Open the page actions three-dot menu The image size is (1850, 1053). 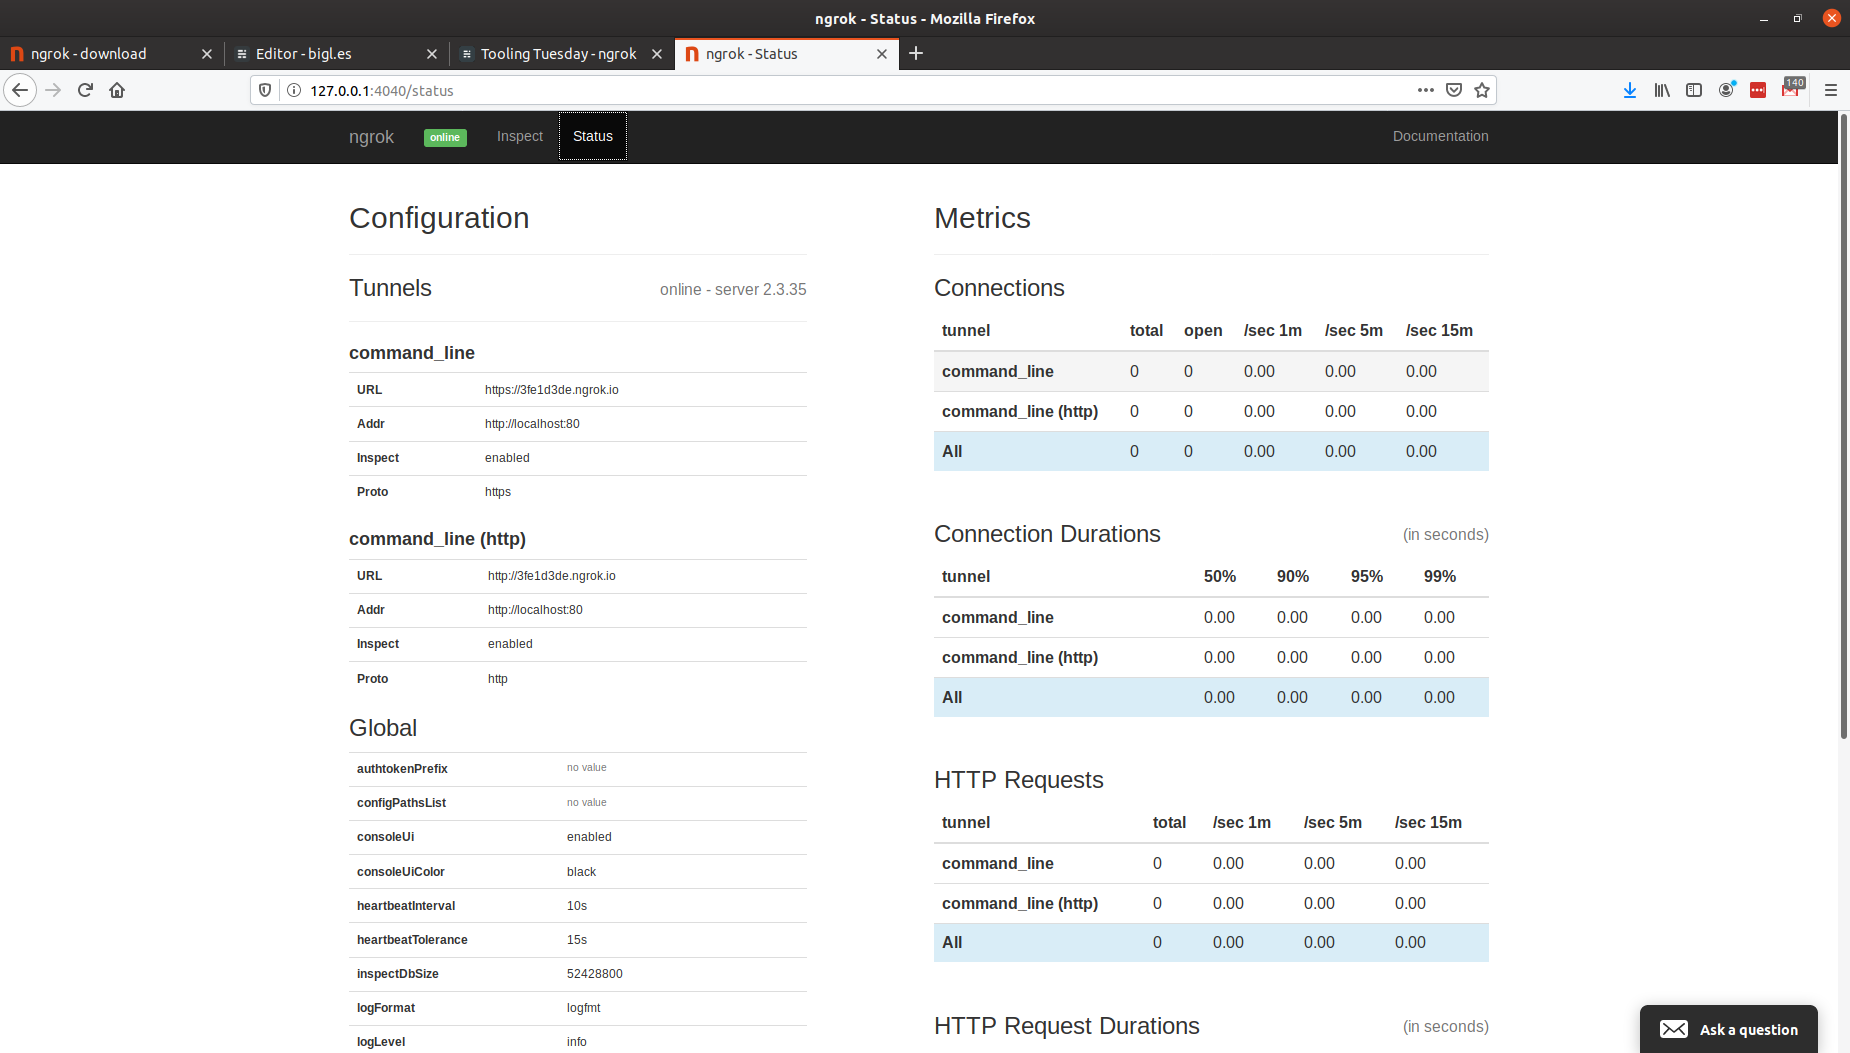(x=1426, y=90)
